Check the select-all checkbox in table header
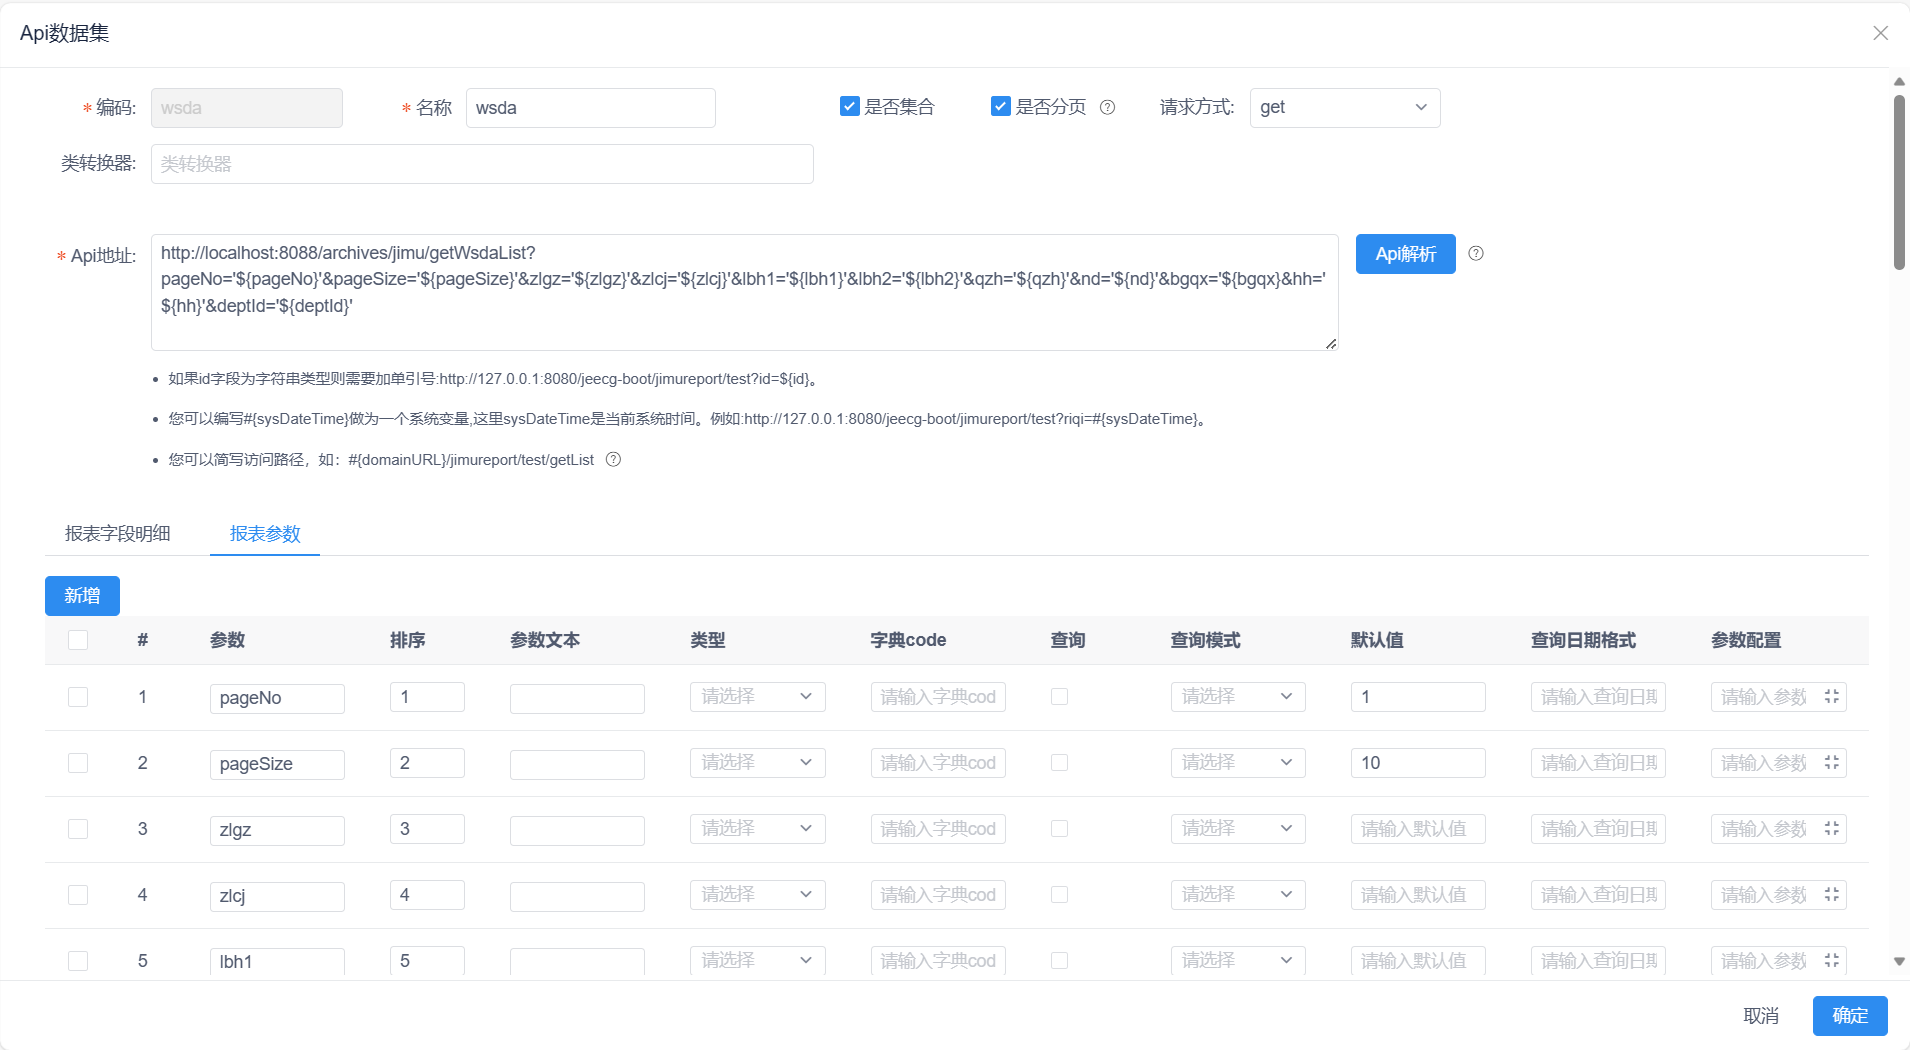Image resolution: width=1910 pixels, height=1050 pixels. pyautogui.click(x=78, y=640)
